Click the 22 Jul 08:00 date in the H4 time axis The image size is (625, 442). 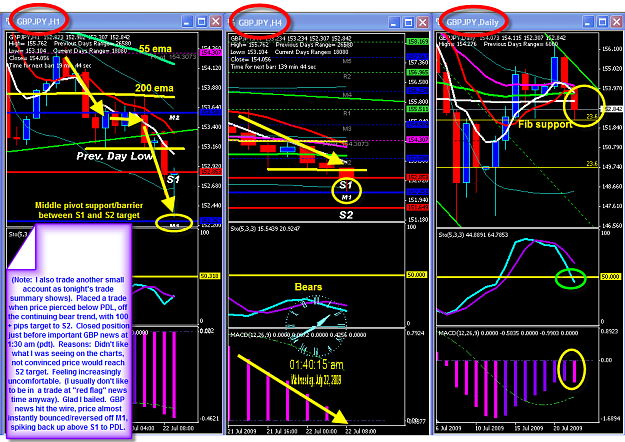point(360,432)
